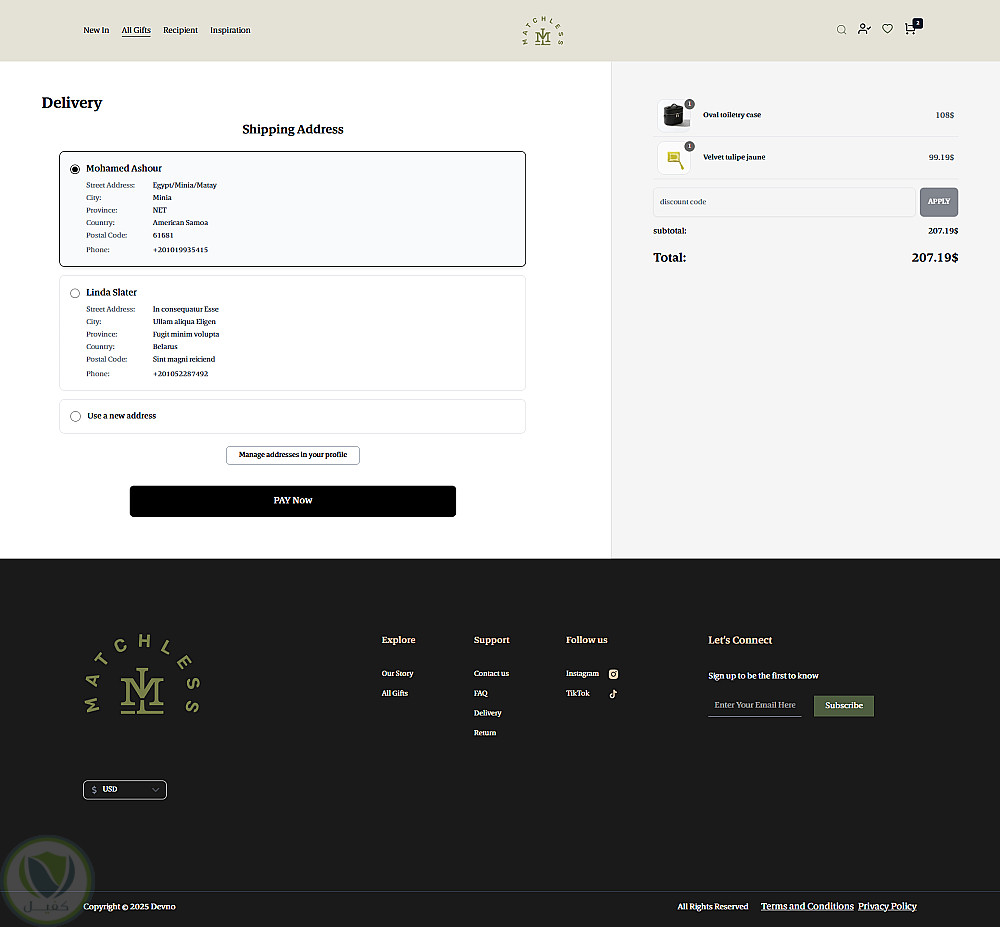Open Instagram text link

tap(582, 673)
